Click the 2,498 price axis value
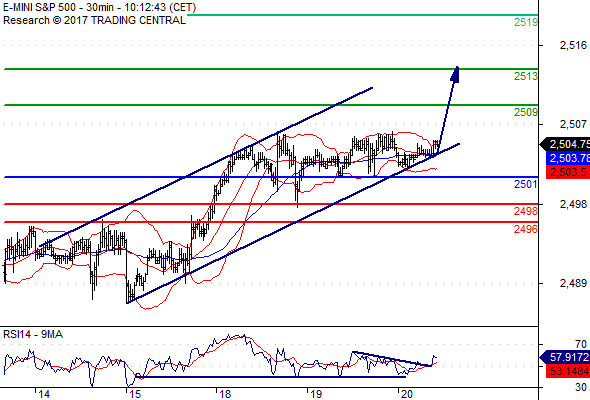The height and width of the screenshot is (400, 590). (x=573, y=204)
